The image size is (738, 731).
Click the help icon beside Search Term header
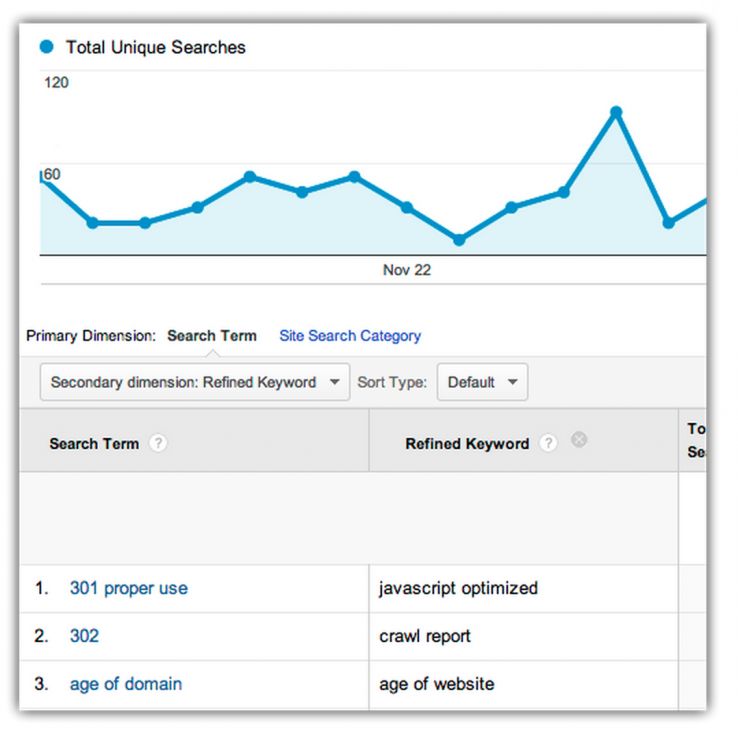(x=158, y=444)
